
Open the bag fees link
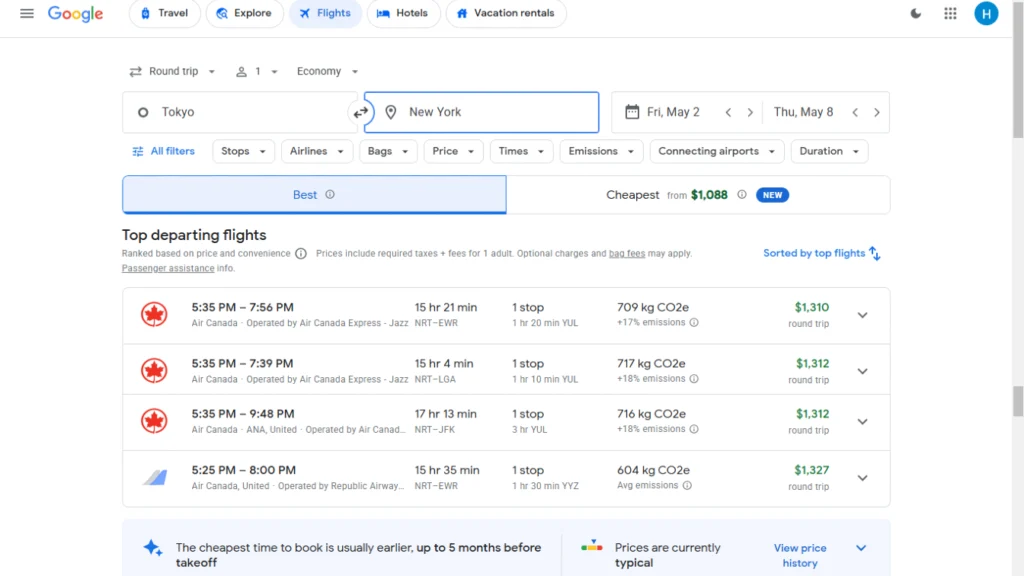point(627,253)
